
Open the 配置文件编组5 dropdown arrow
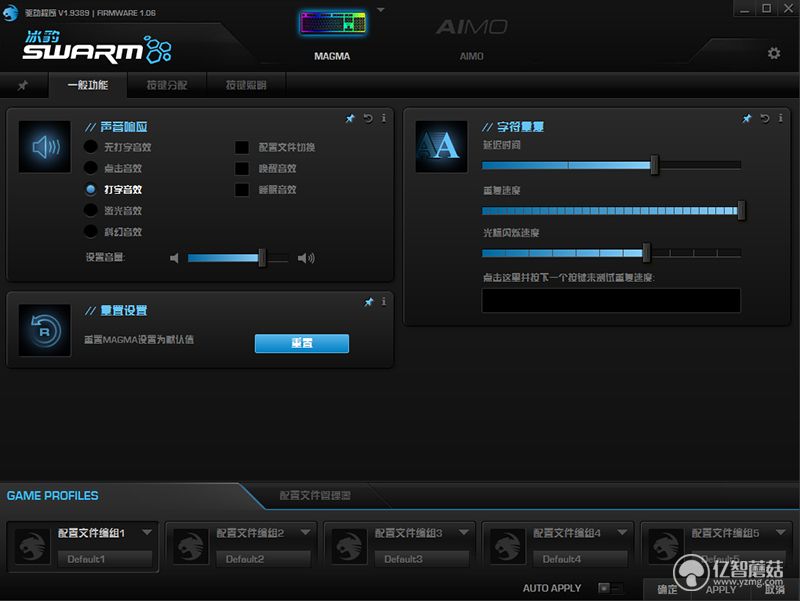click(x=781, y=533)
